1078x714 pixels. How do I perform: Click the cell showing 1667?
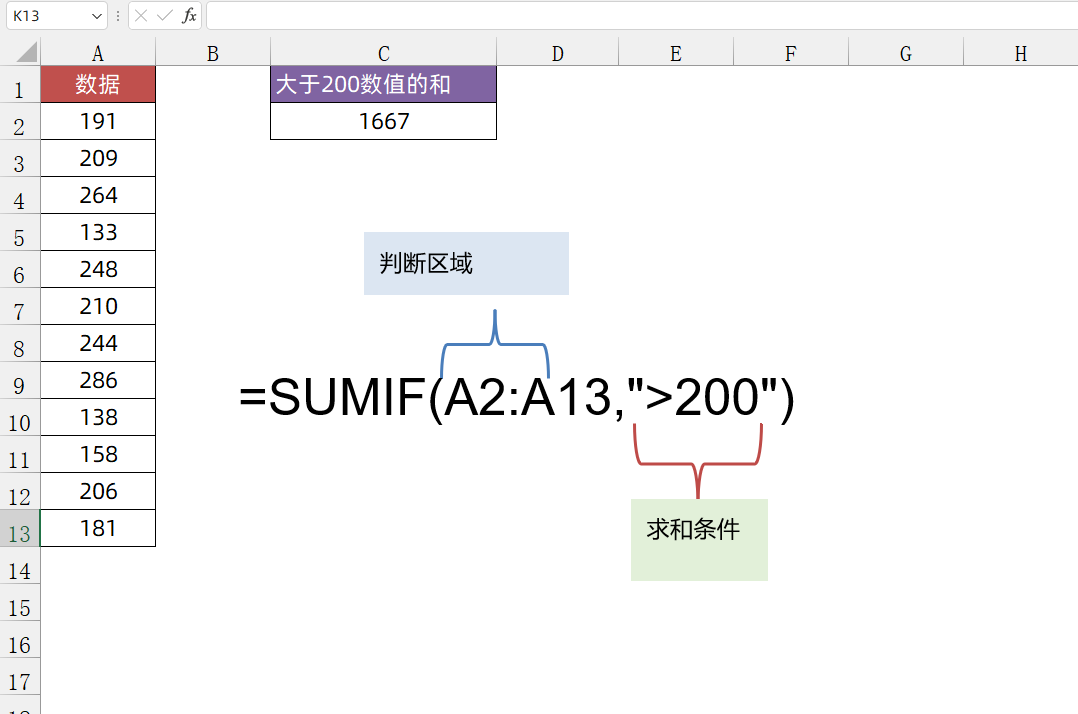tap(383, 121)
